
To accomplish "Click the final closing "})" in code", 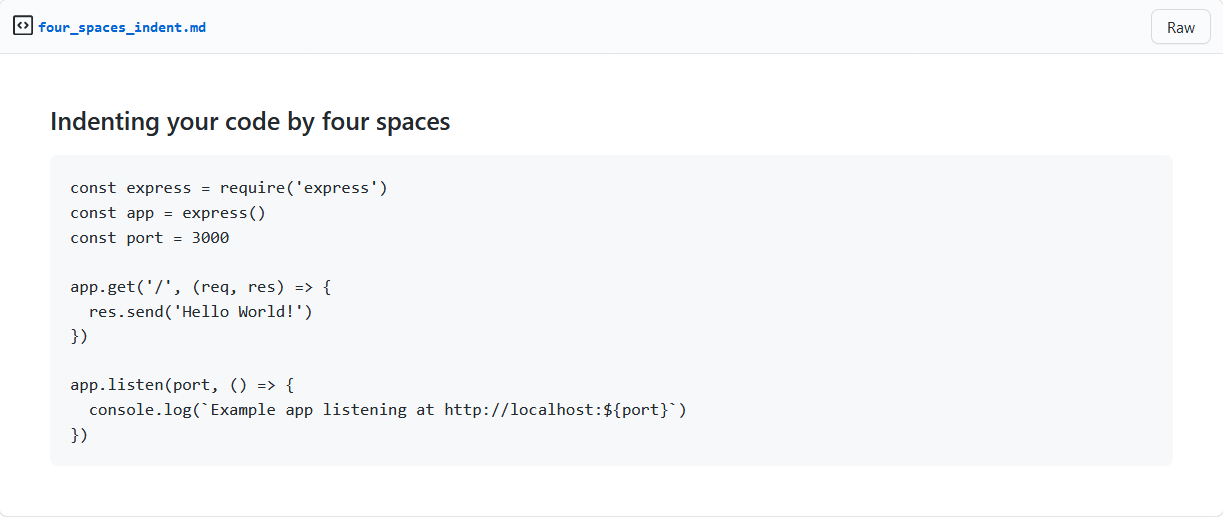I will (79, 434).
